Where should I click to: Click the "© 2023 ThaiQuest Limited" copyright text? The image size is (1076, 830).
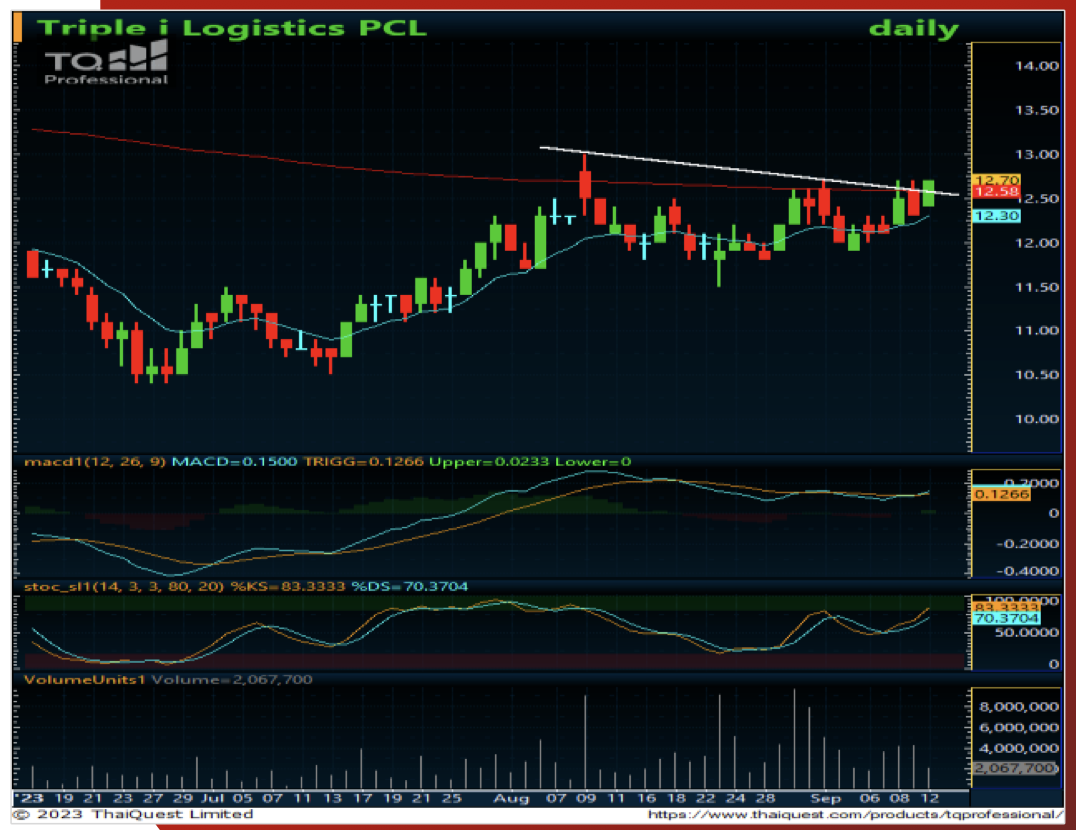(133, 814)
